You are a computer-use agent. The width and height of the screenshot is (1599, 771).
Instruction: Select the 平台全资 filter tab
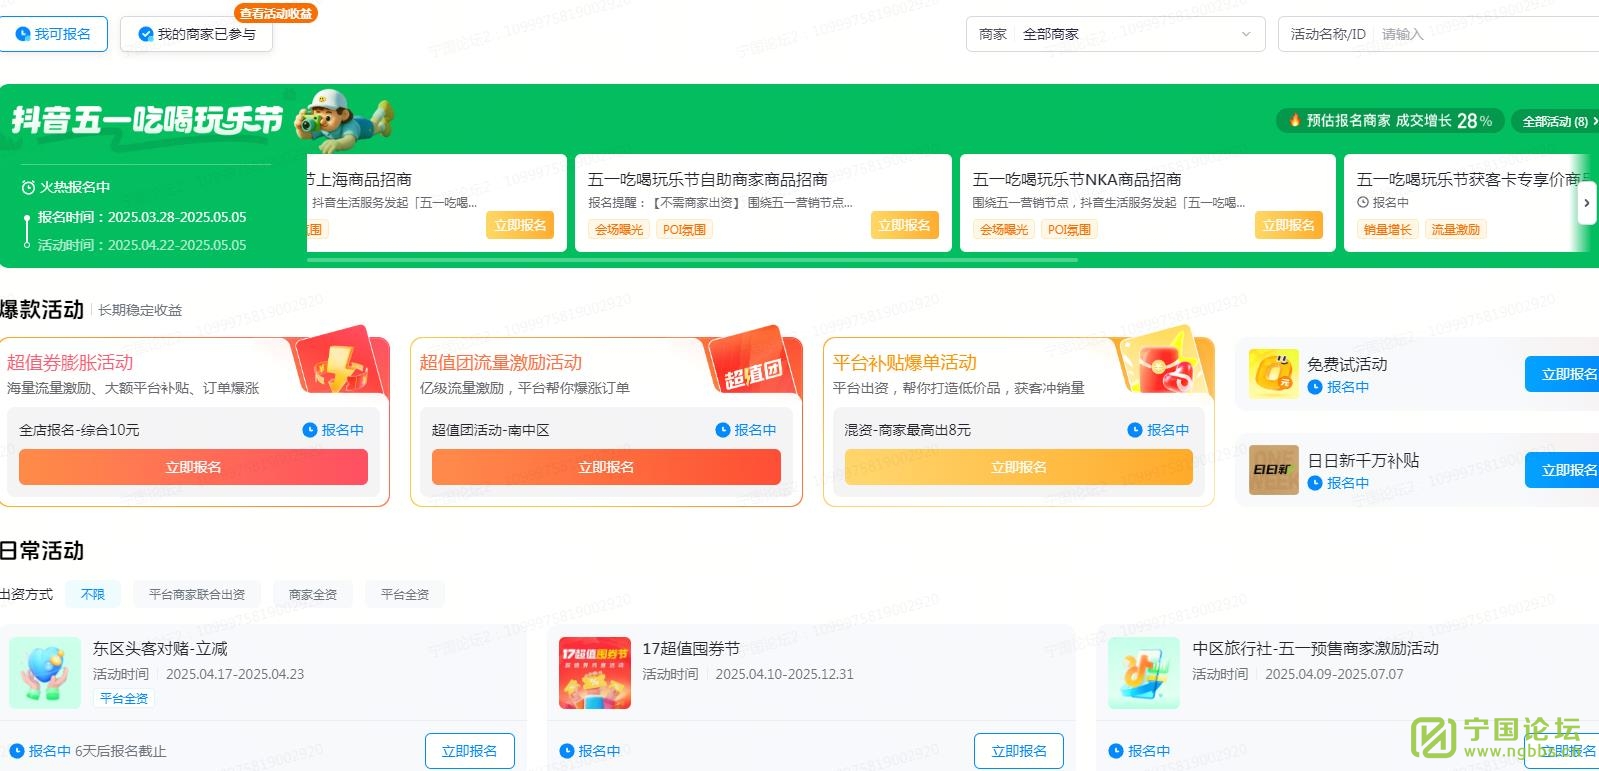pyautogui.click(x=405, y=594)
